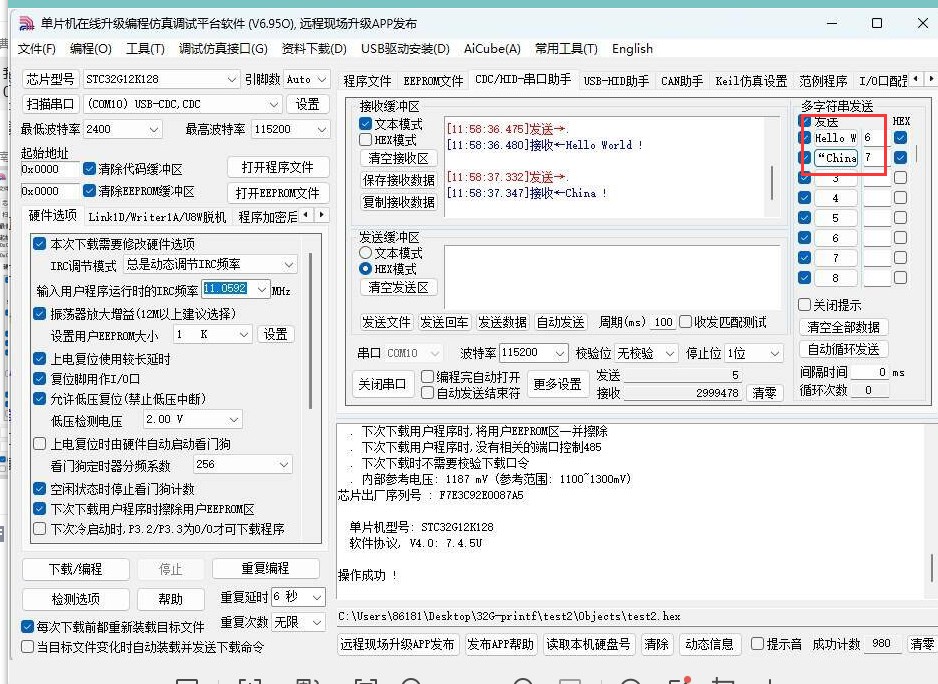938x684 pixels.
Task: Switch to the Keil仿真设置 tab
Action: (751, 81)
